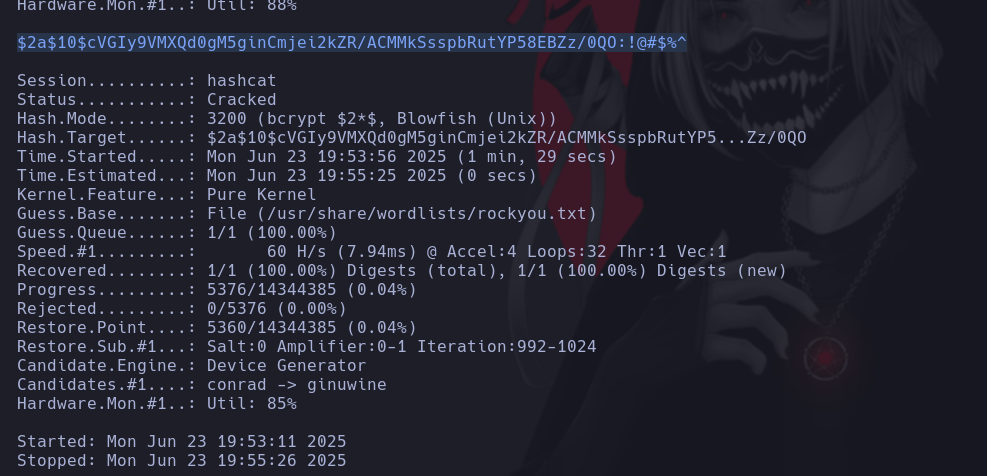Click the highlighted bcrypt hash line
Image resolution: width=987 pixels, height=476 pixels.
coord(351,42)
